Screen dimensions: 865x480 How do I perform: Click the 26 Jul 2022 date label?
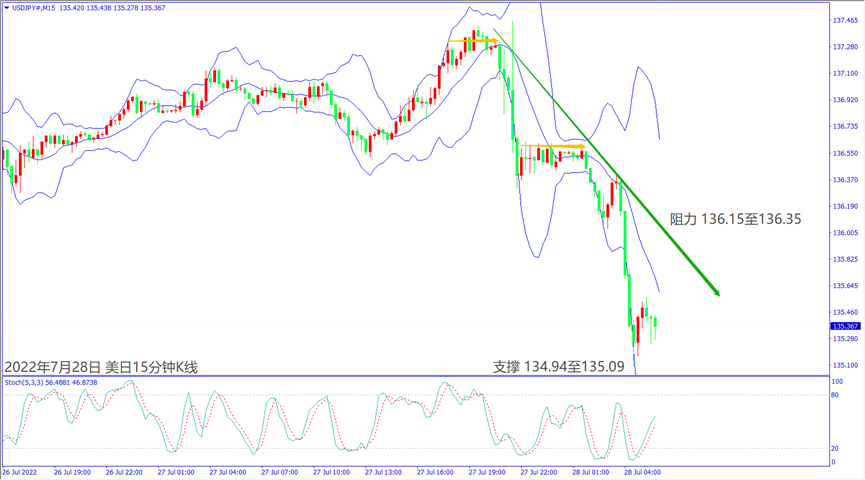(x=20, y=472)
